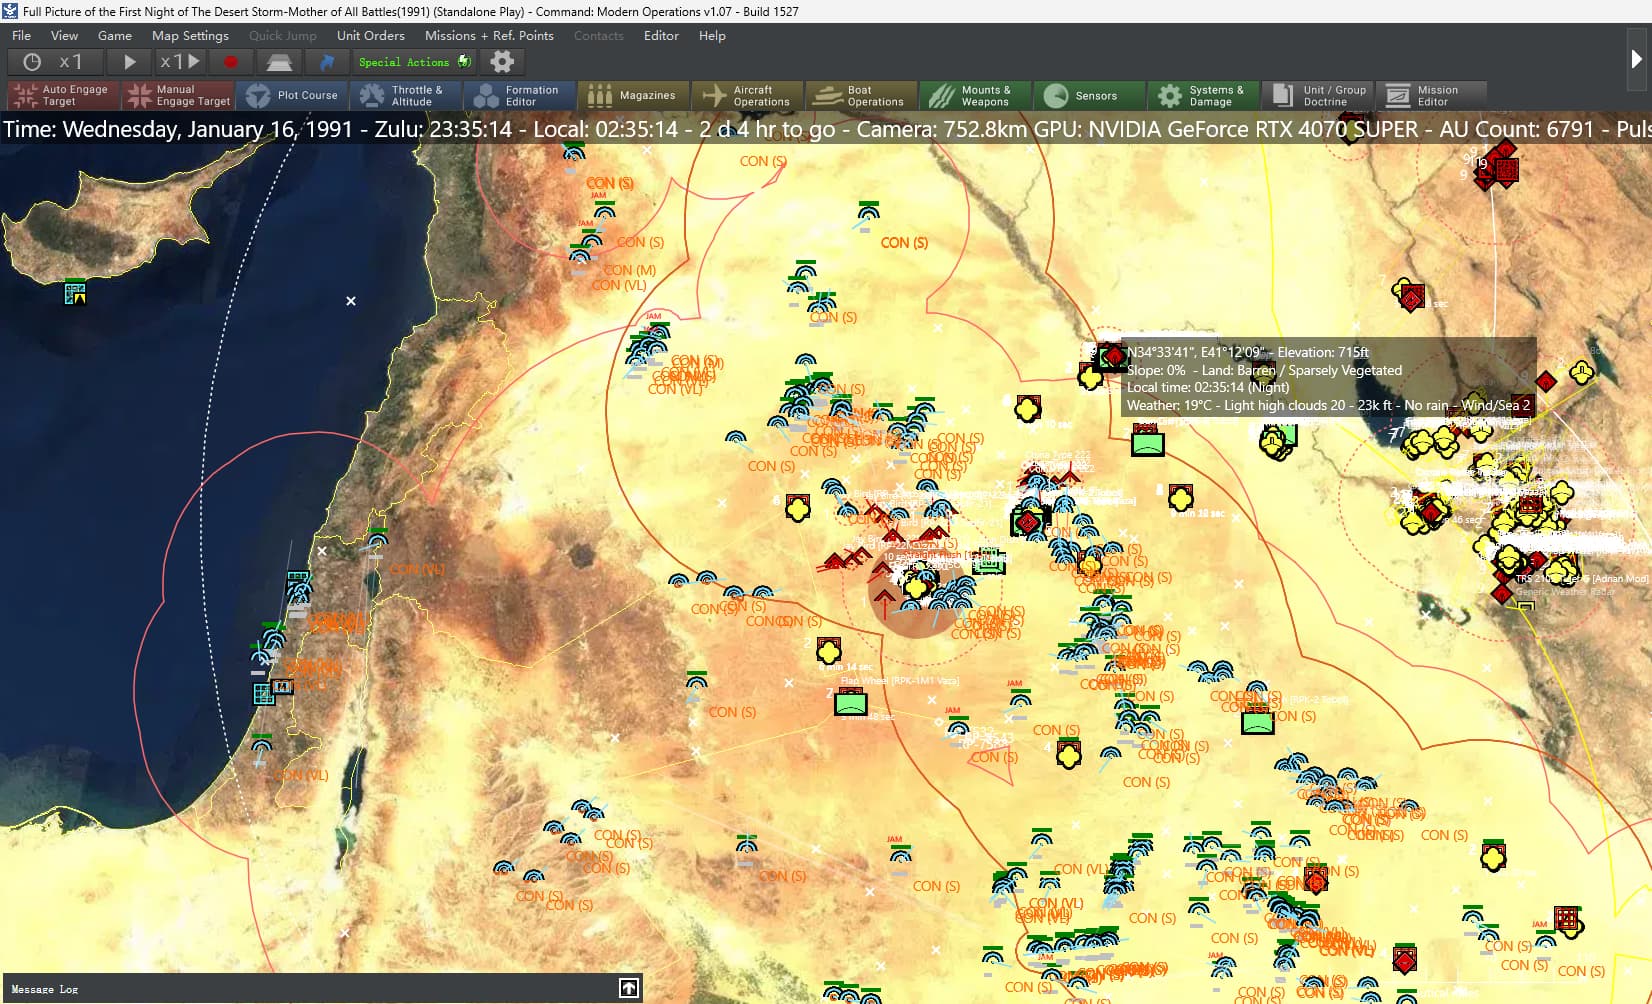Viewport: 1652px width, 1004px height.
Task: Open Throttle & Altitude panel
Action: pyautogui.click(x=406, y=96)
